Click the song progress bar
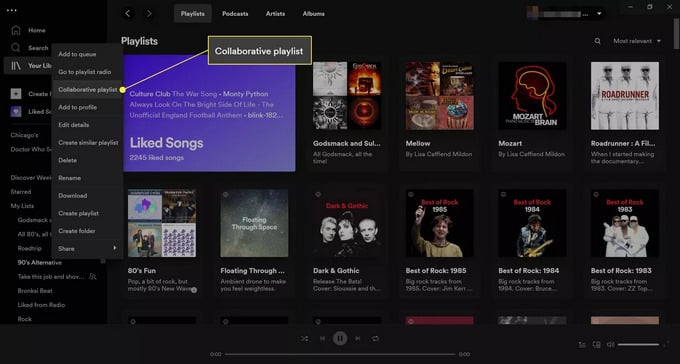680x364 pixels. tap(340, 354)
